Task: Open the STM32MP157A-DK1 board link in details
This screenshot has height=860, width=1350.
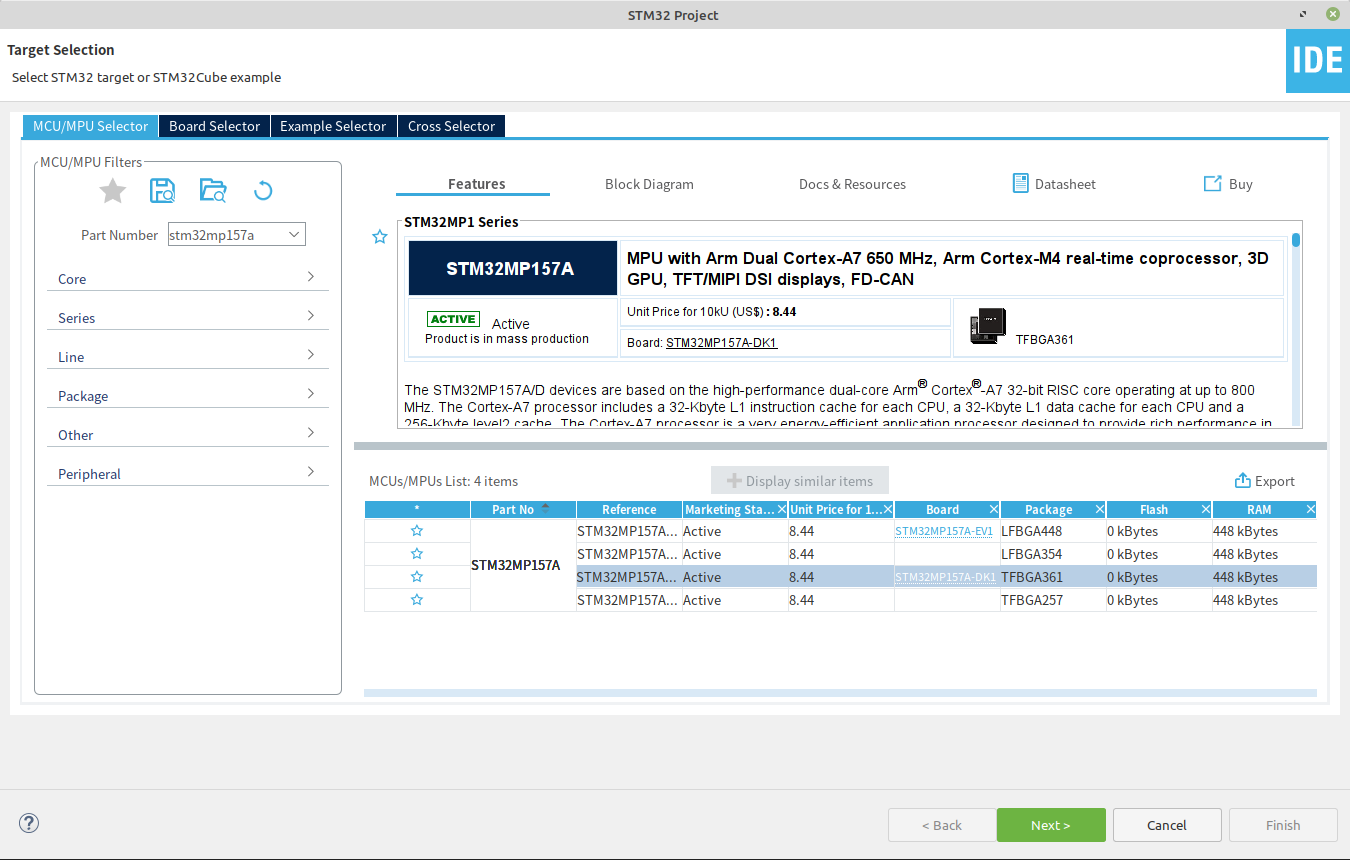Action: click(x=721, y=343)
